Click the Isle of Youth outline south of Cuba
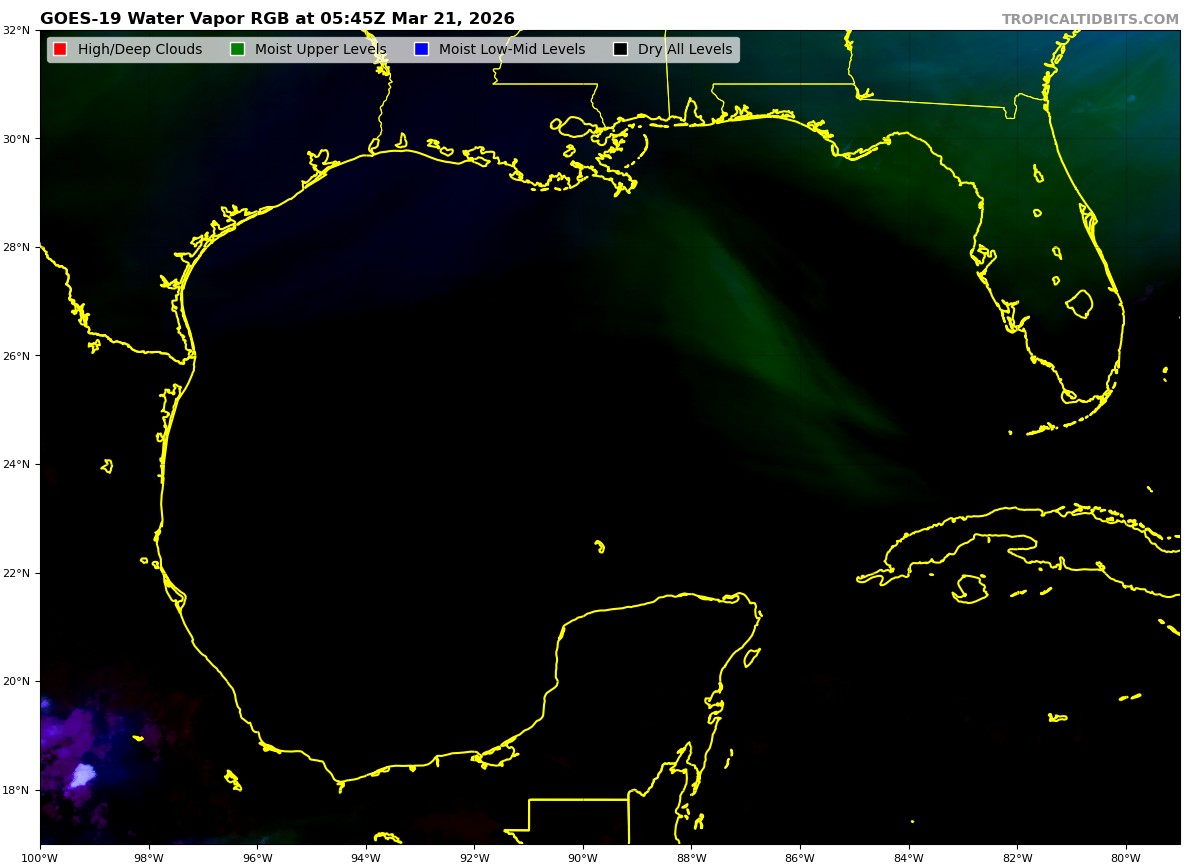 click(x=970, y=588)
